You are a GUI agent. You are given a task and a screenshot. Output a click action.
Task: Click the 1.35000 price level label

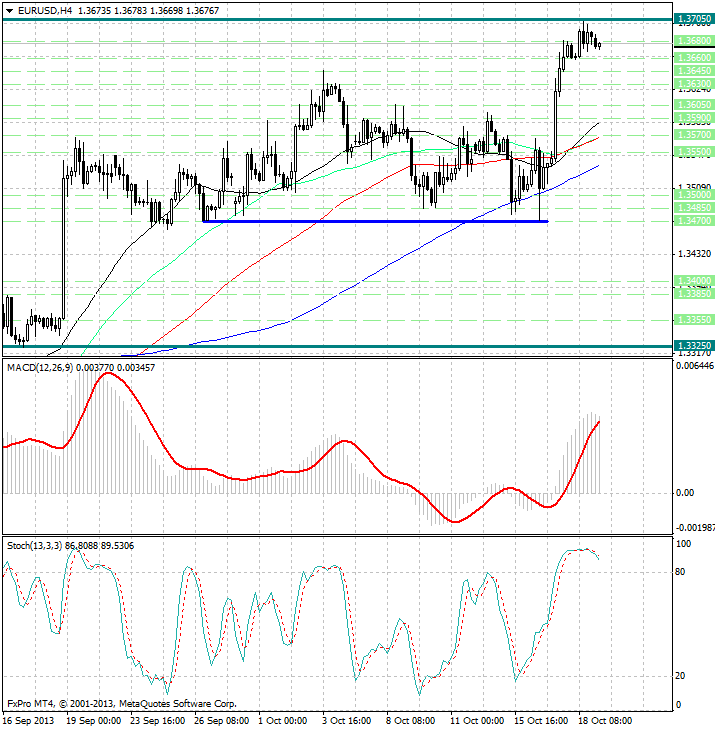click(x=694, y=195)
